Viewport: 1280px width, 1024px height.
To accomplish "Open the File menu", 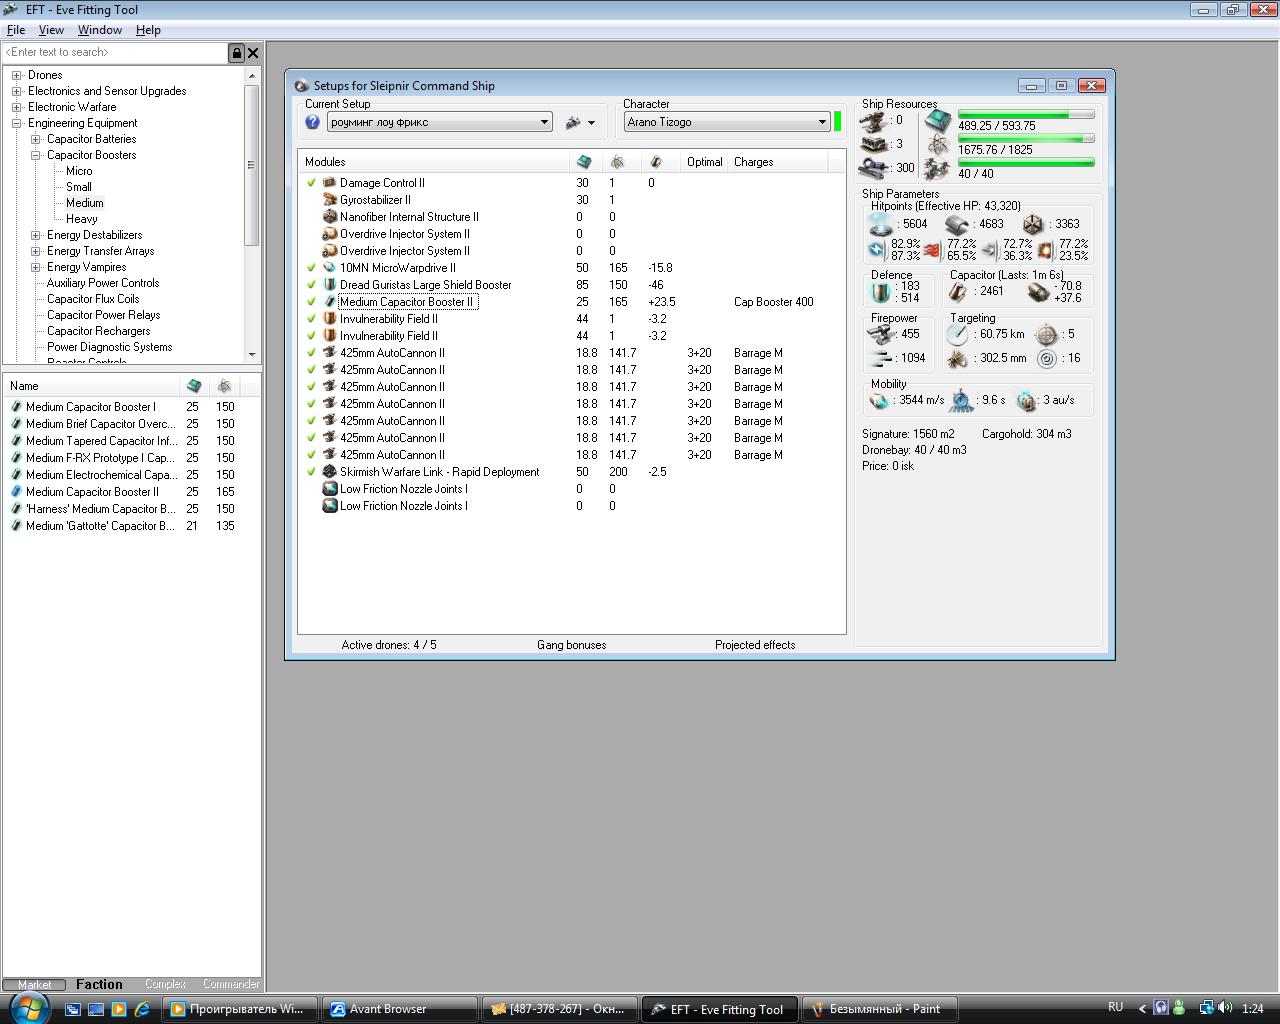I will (16, 30).
